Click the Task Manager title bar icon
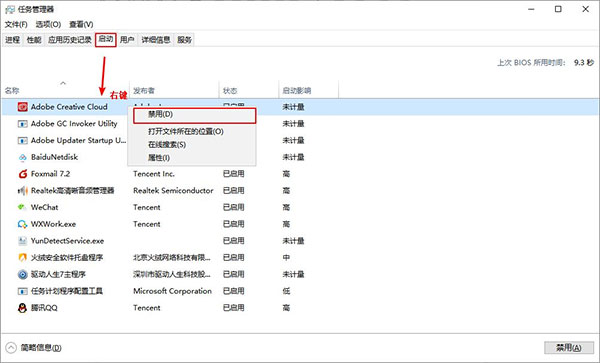 click(10, 9)
